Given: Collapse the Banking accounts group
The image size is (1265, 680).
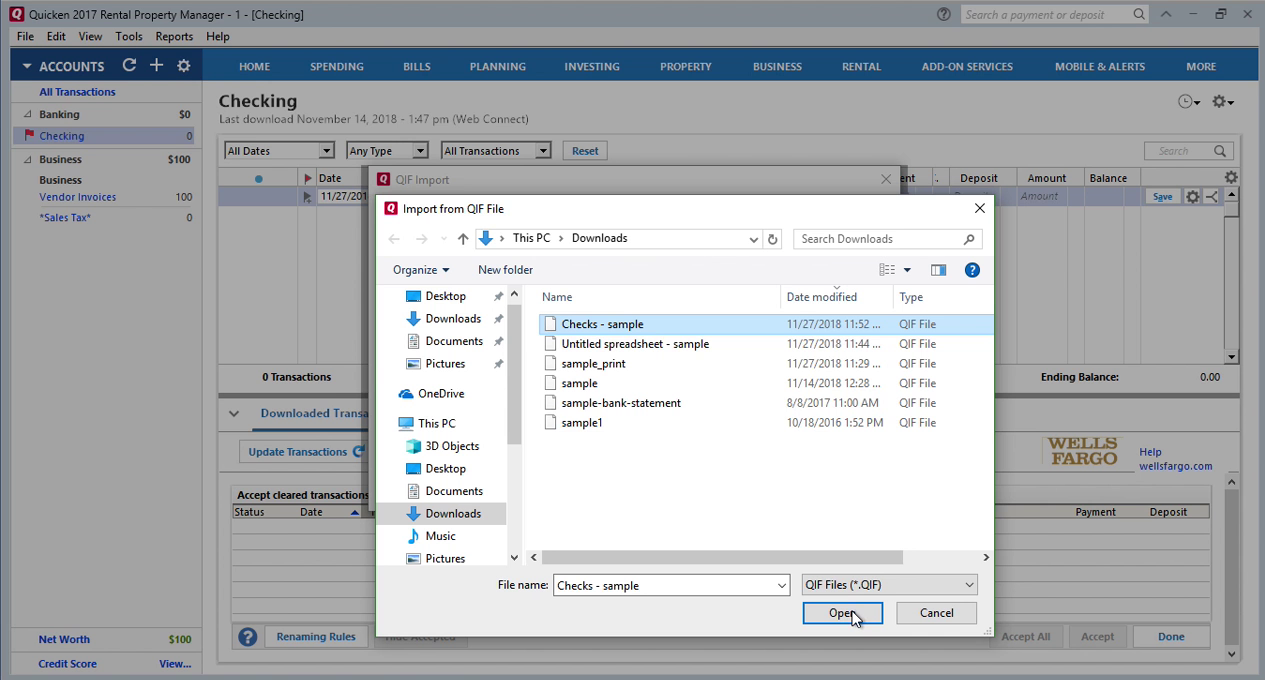Looking at the screenshot, I should tap(27, 114).
